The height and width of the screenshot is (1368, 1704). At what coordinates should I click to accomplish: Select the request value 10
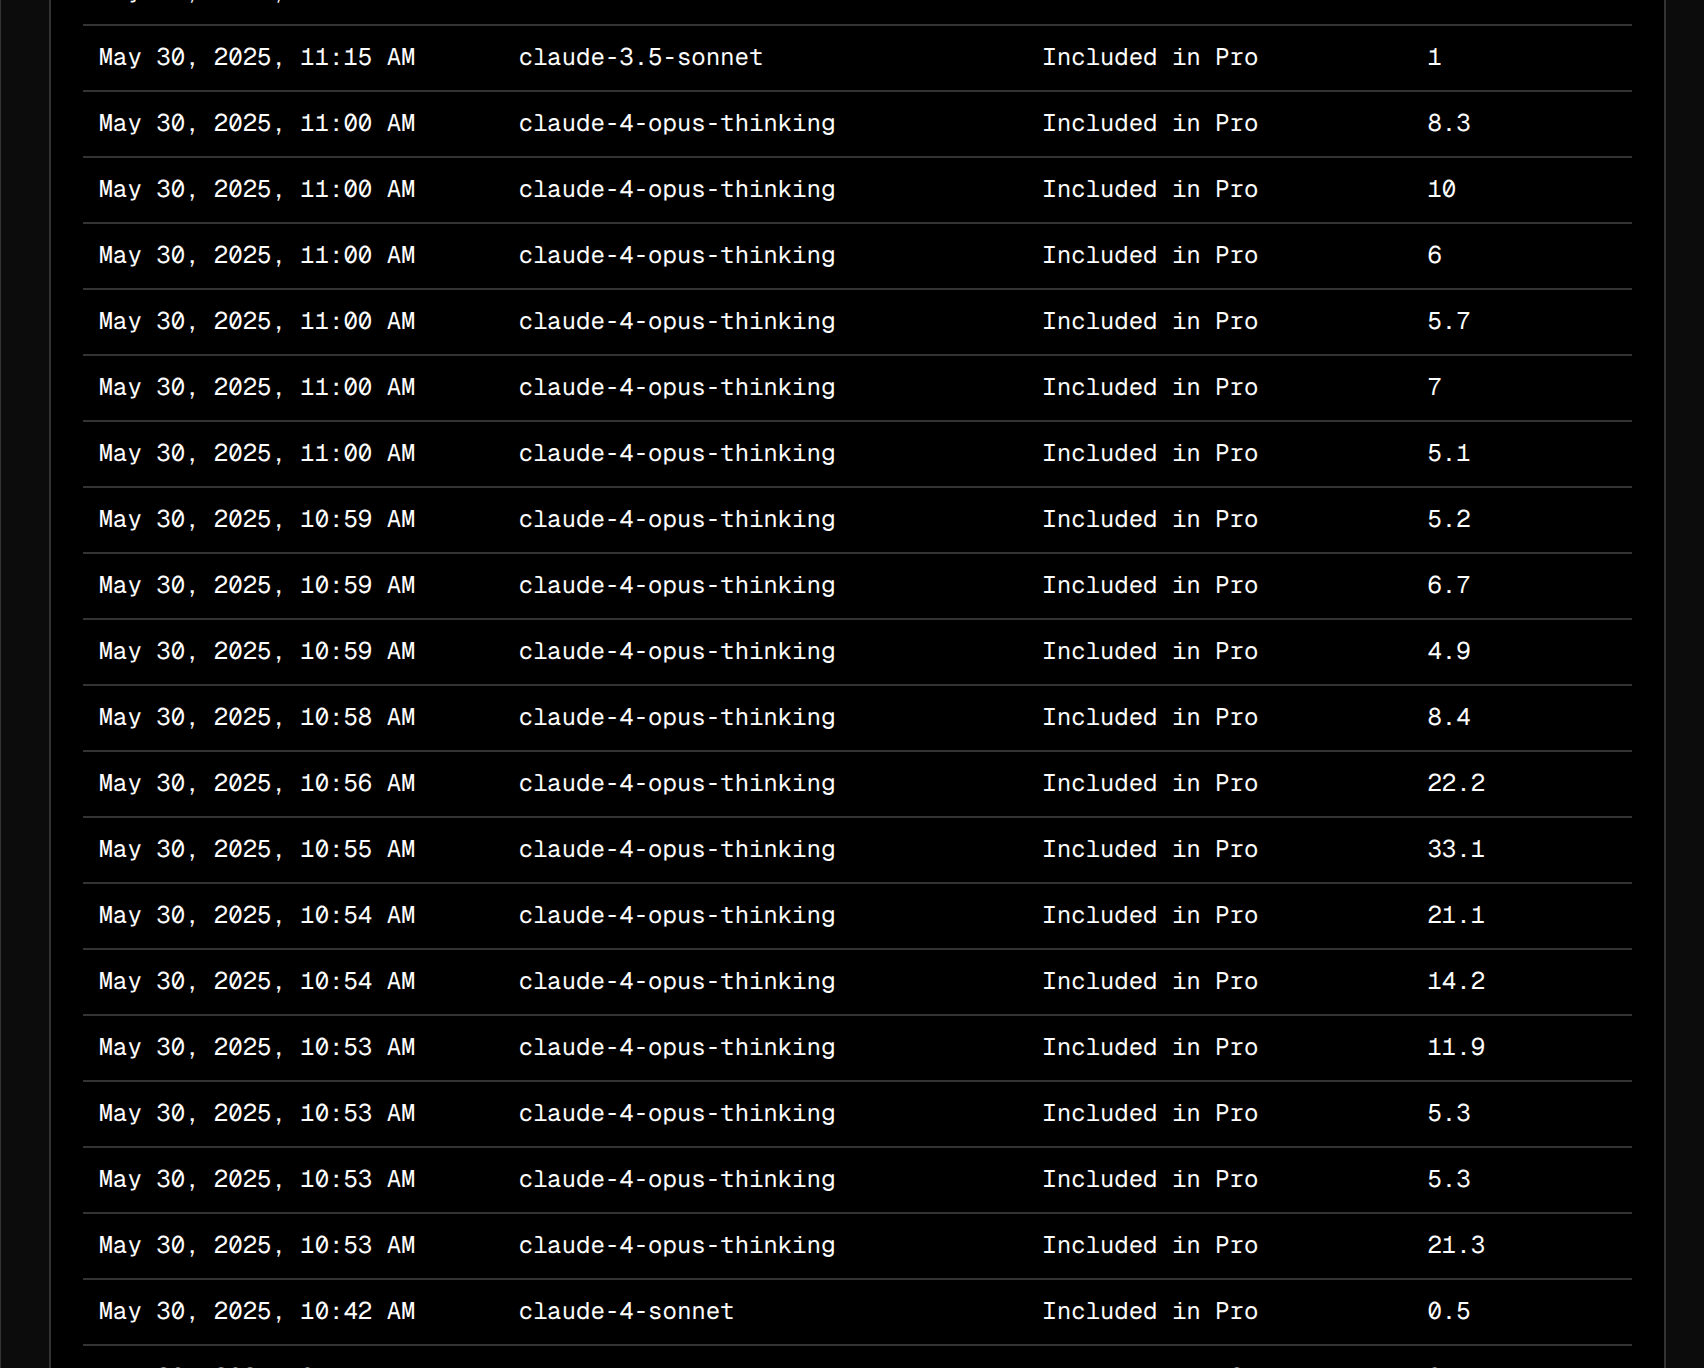point(1441,190)
